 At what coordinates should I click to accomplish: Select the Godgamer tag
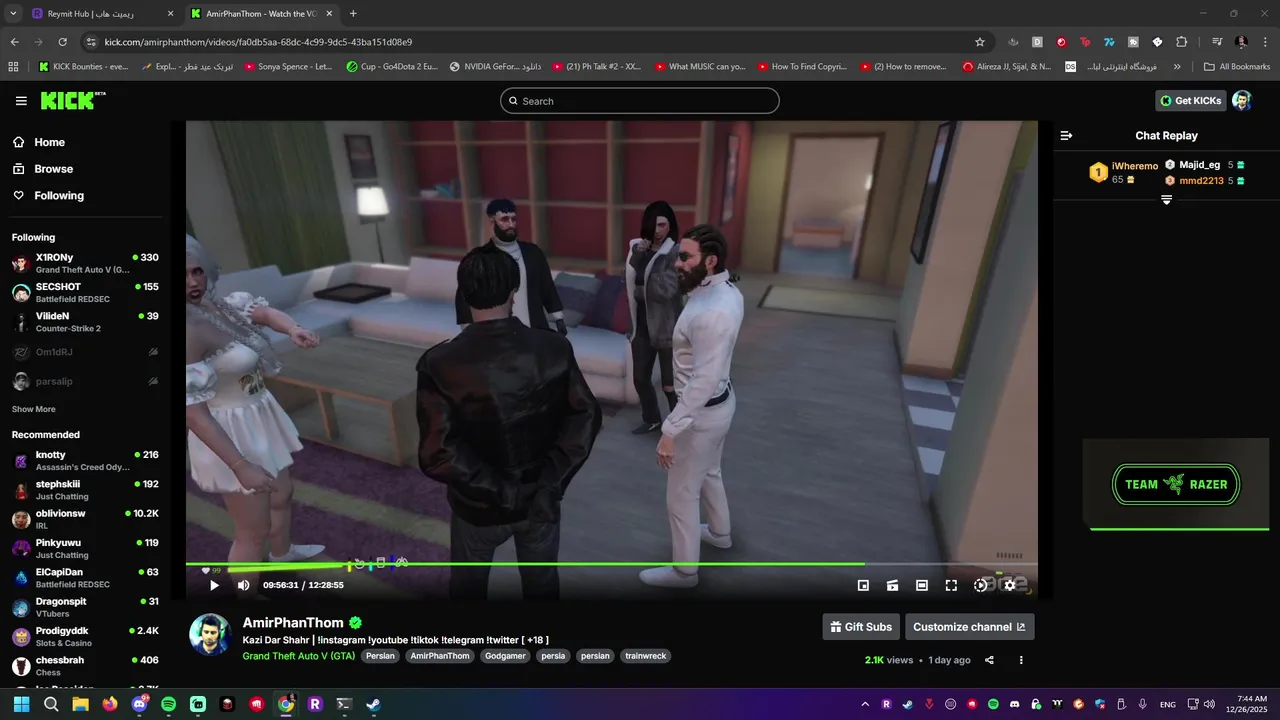[x=504, y=656]
